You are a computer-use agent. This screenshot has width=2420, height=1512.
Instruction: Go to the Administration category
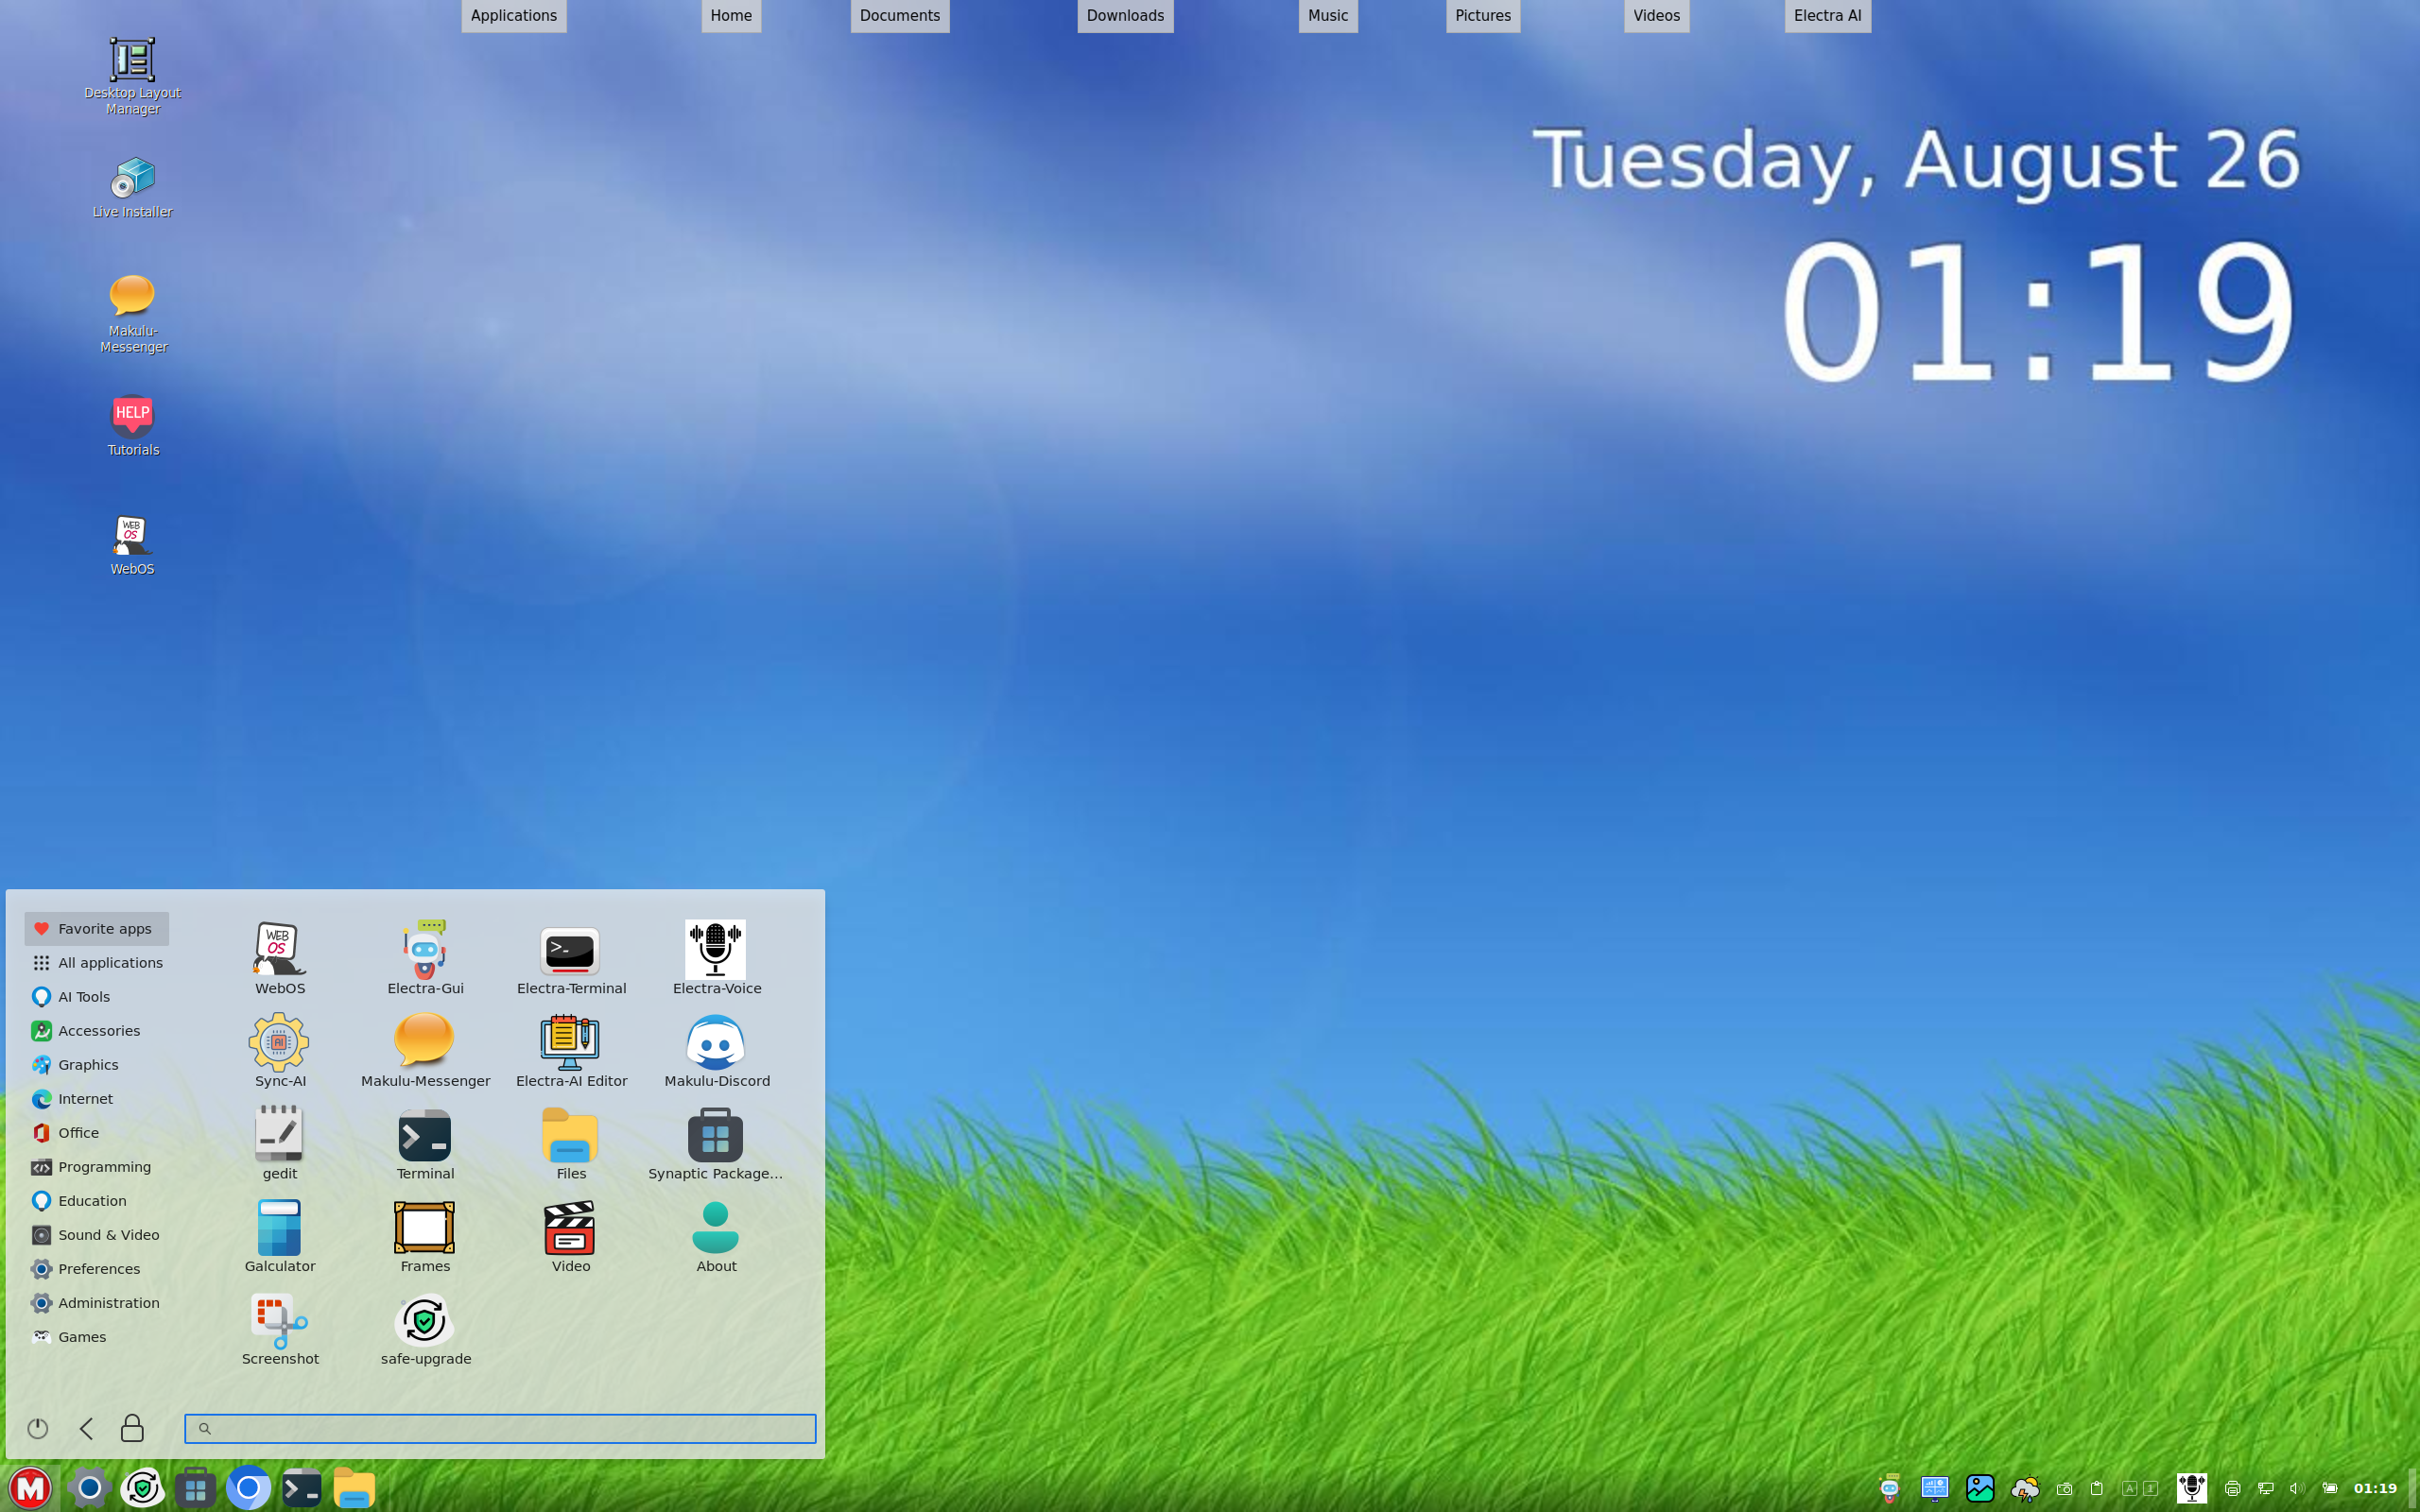click(x=97, y=1302)
